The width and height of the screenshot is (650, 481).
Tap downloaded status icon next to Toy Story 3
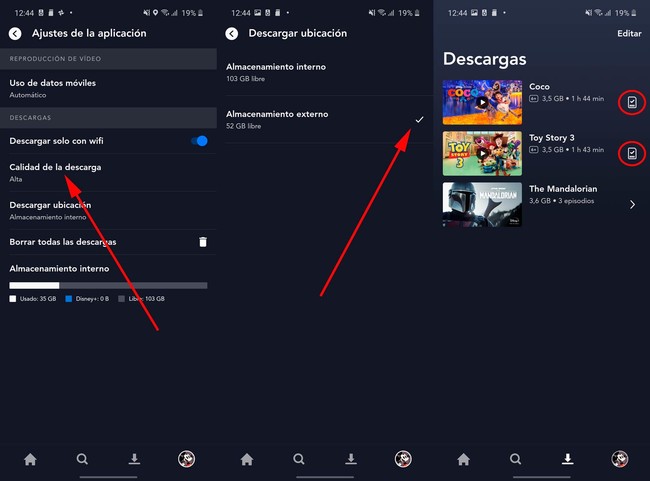631,153
